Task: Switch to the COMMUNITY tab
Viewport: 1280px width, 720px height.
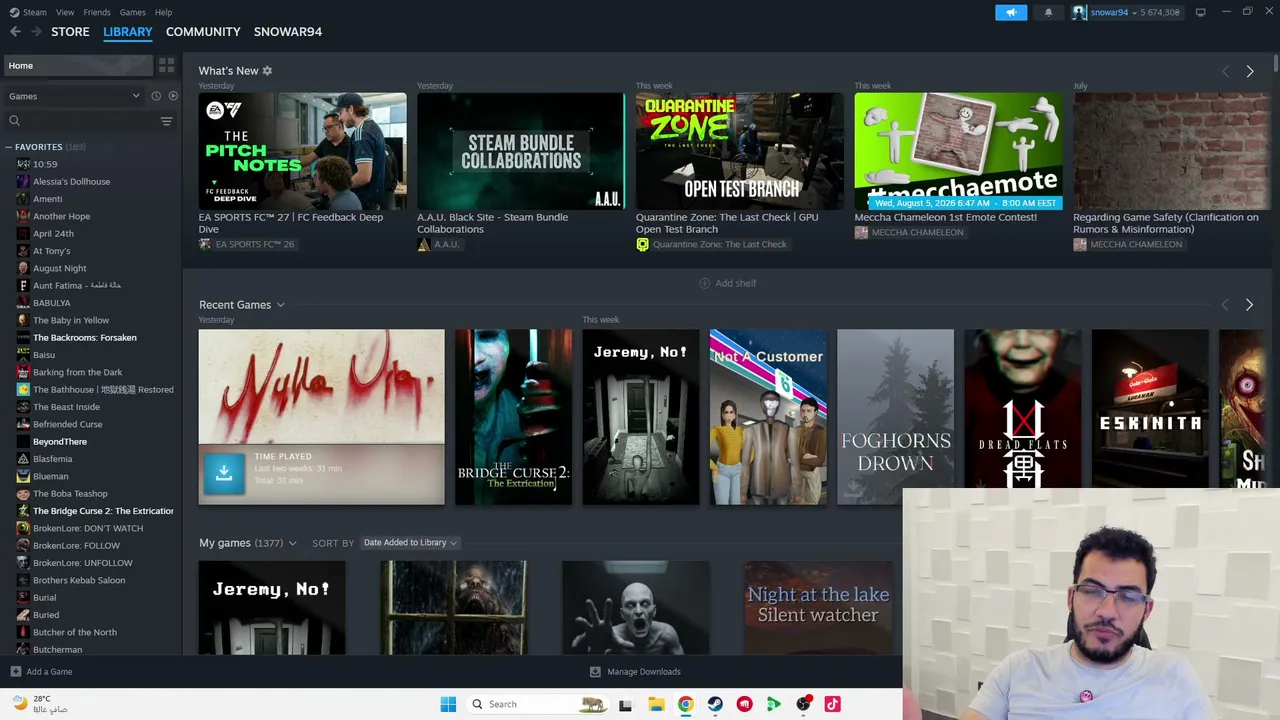Action: click(203, 32)
